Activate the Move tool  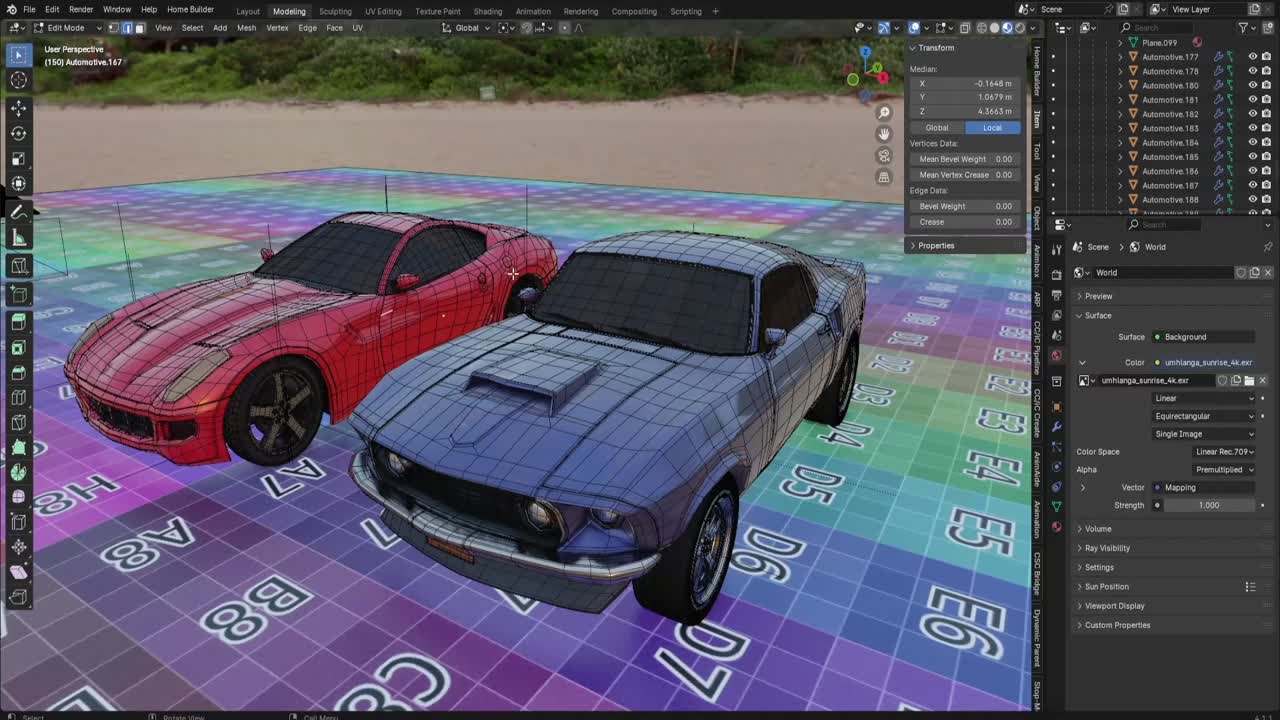(x=18, y=108)
